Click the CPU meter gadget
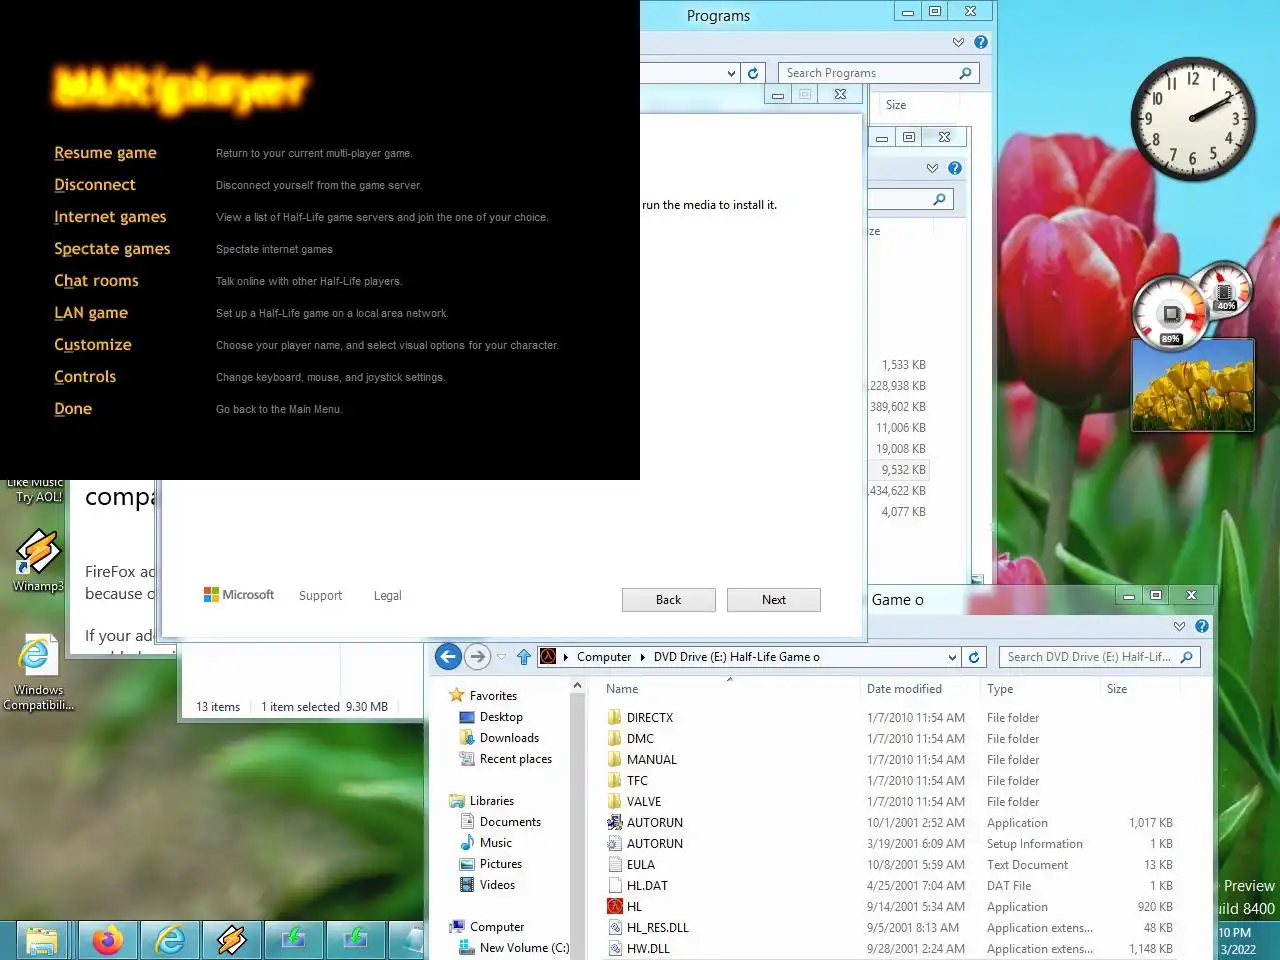The image size is (1280, 960). [1171, 312]
